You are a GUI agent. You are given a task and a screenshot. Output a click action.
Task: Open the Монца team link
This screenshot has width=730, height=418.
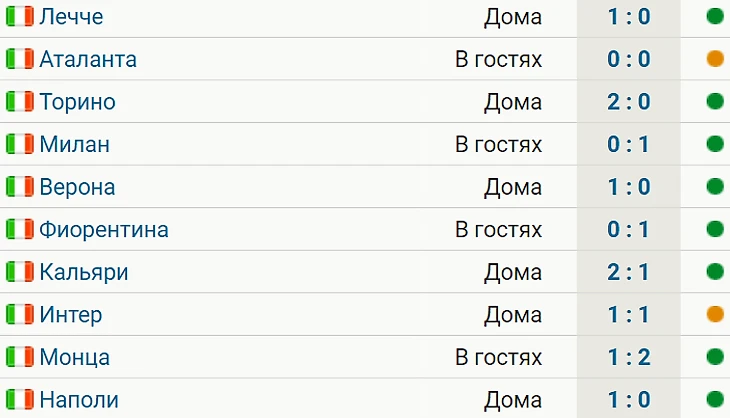pyautogui.click(x=74, y=357)
